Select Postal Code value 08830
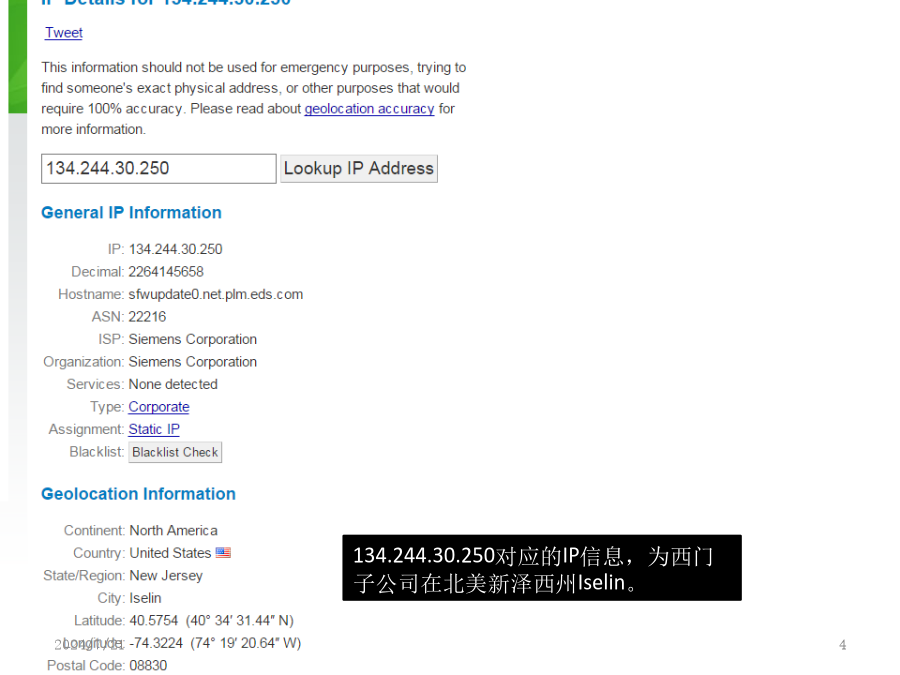This screenshot has width=900, height=675. [148, 665]
